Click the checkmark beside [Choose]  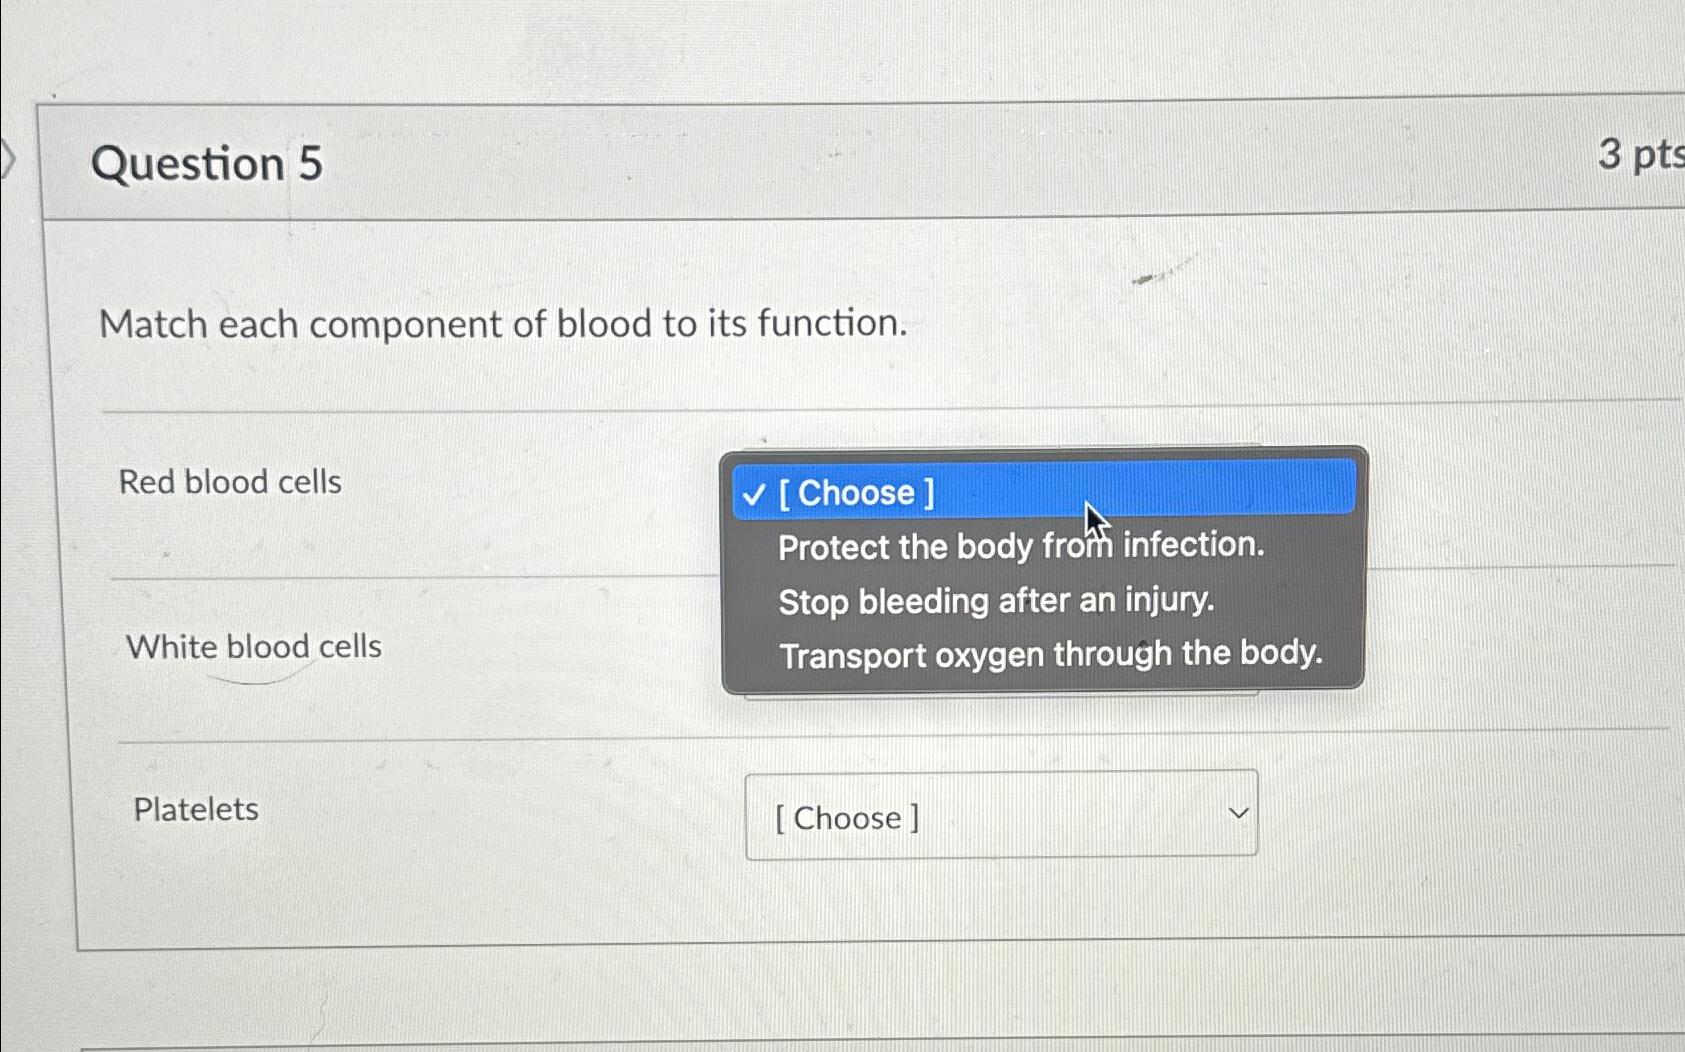pyautogui.click(x=755, y=493)
